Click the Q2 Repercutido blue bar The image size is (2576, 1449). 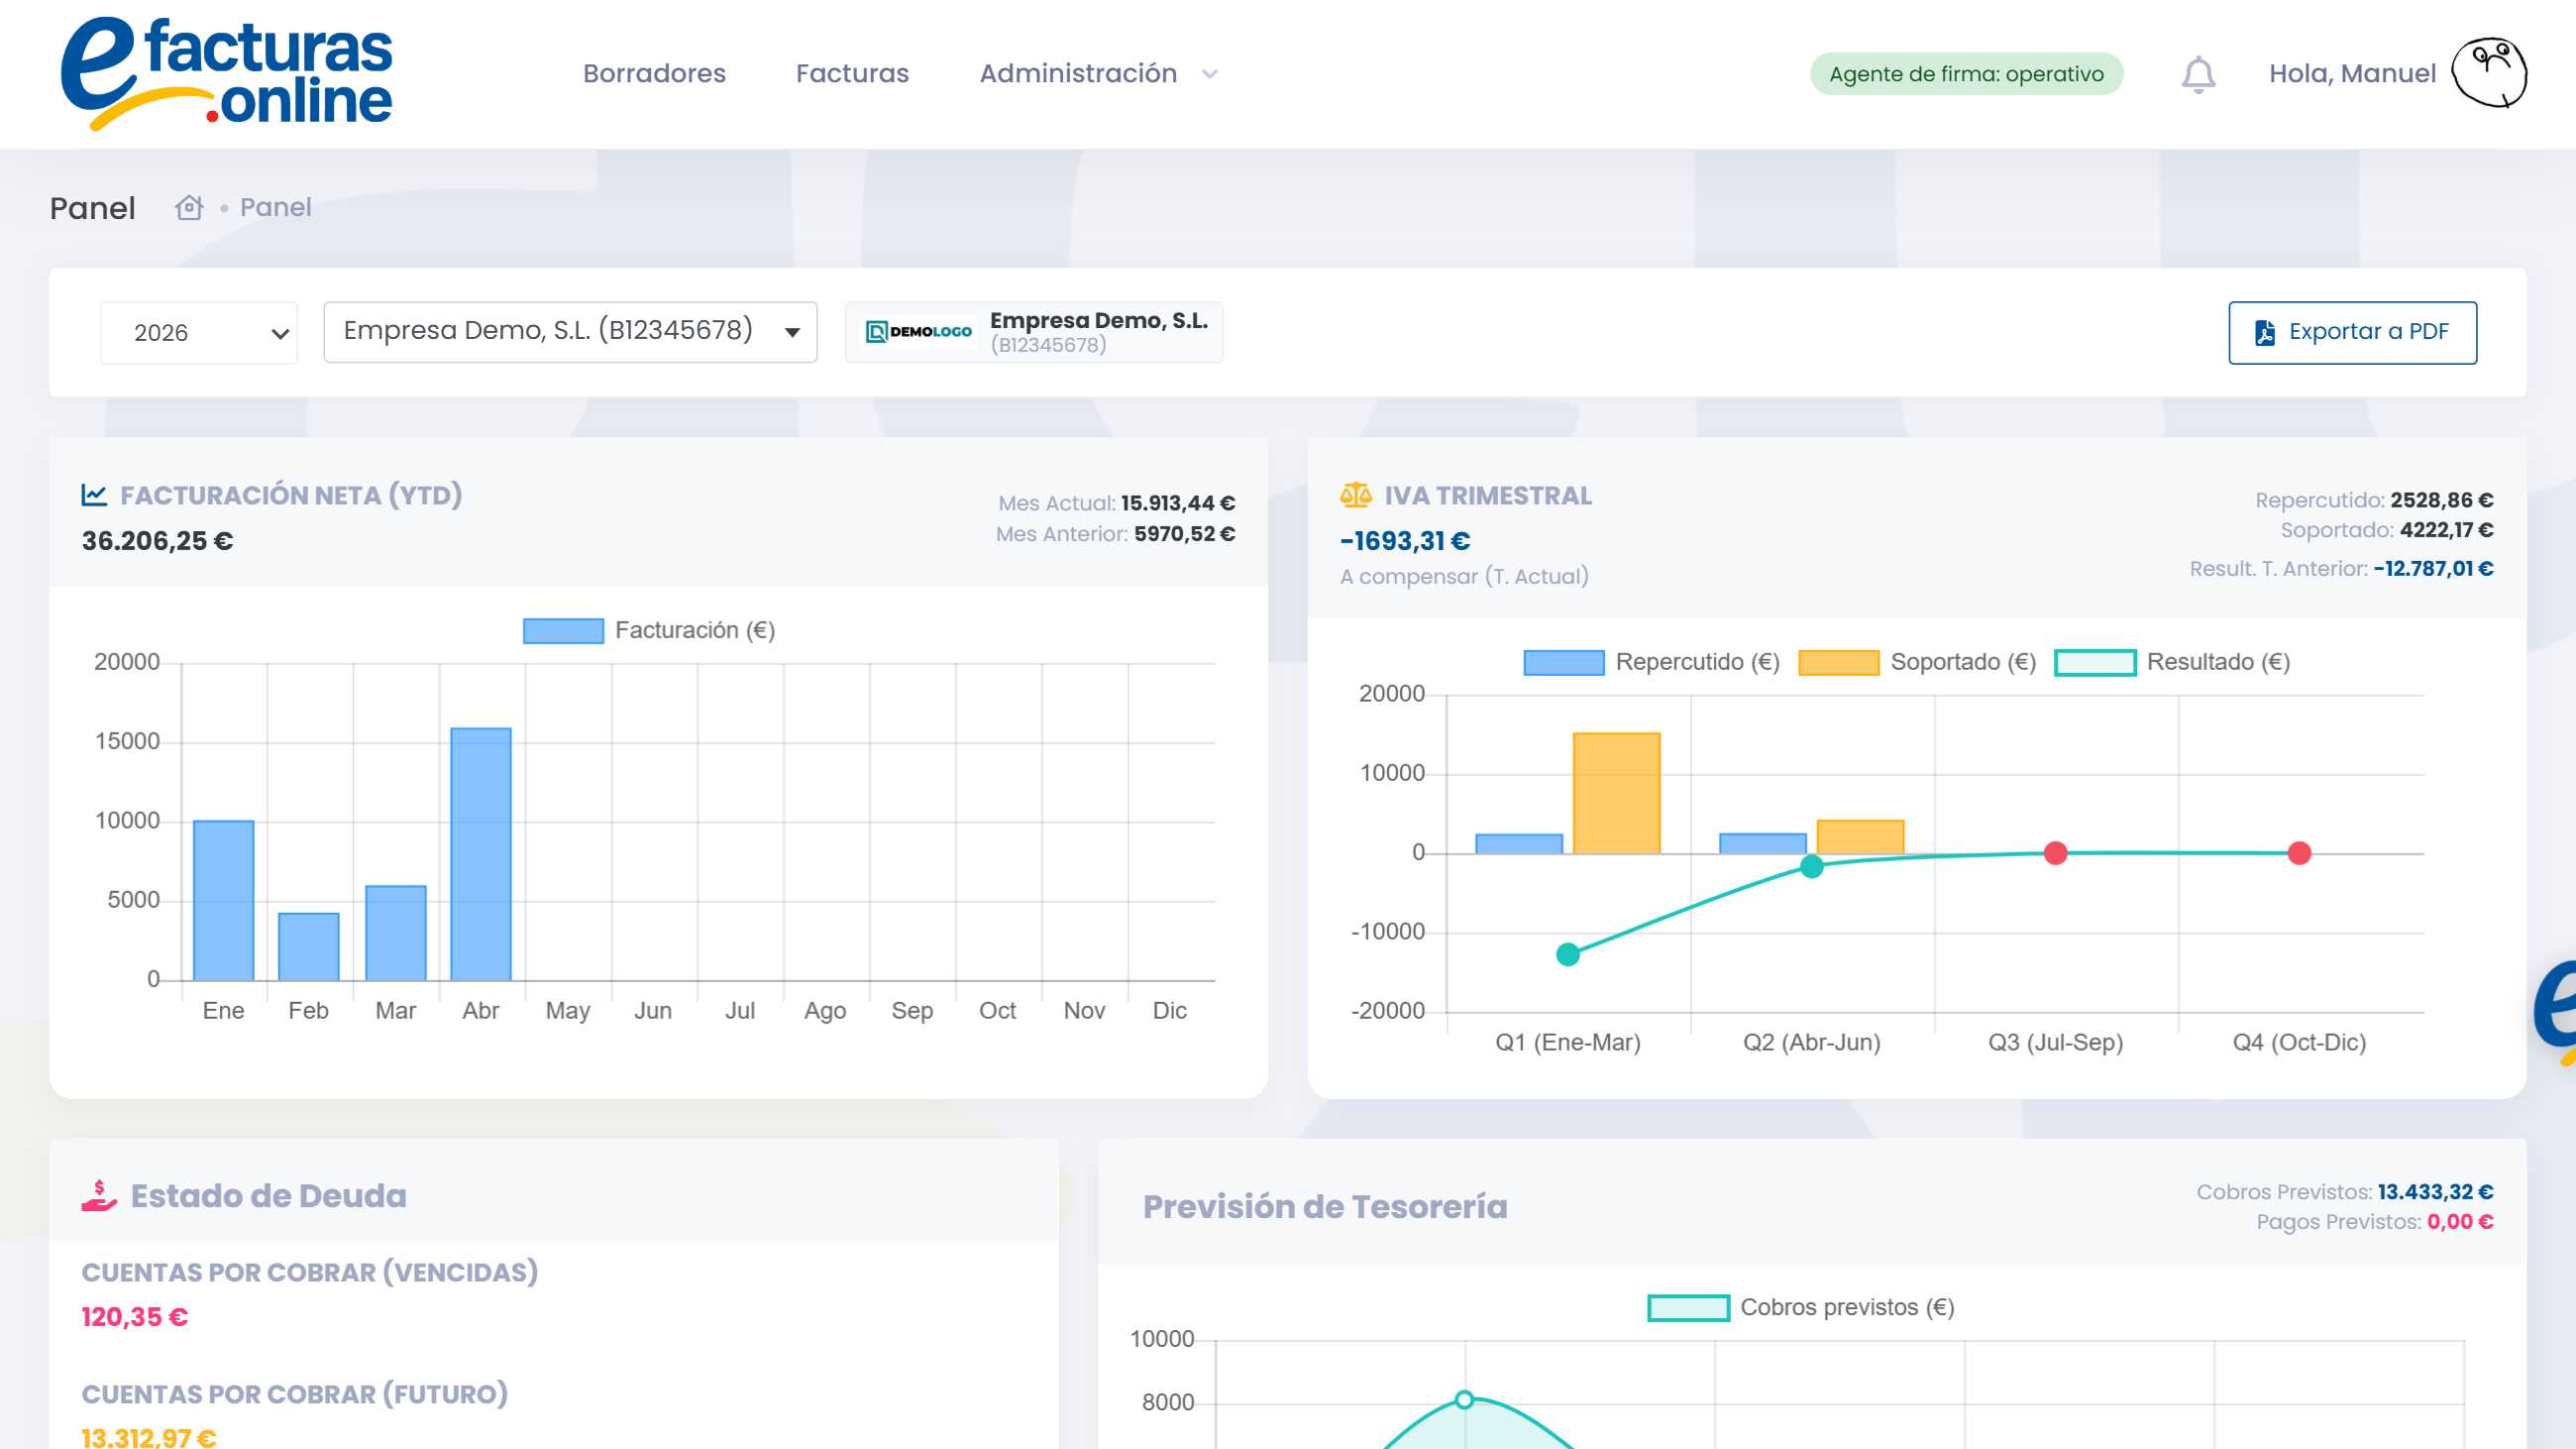(1763, 844)
